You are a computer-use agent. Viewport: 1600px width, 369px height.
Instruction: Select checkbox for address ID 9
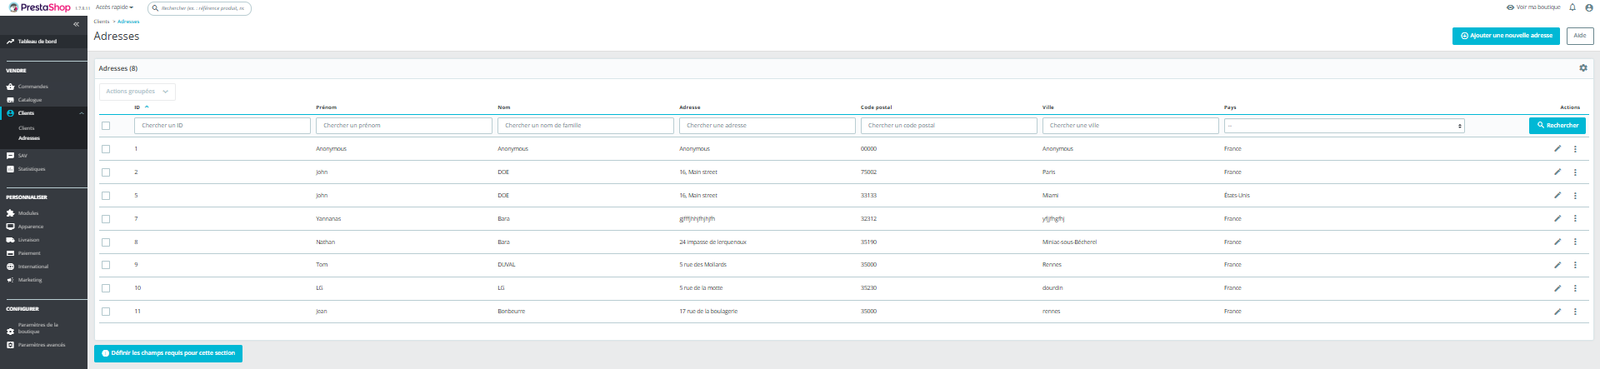click(106, 265)
